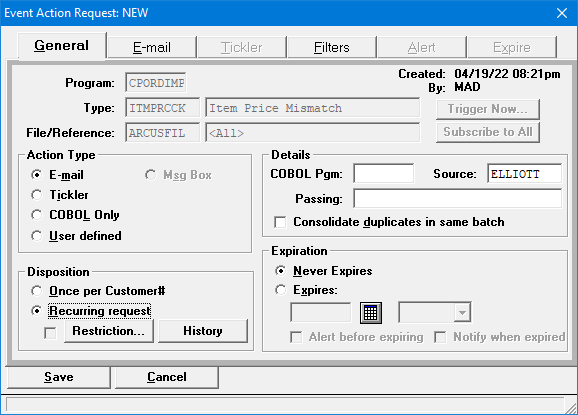Edit the Source field containing ELLIOTT
This screenshot has width=578, height=415.
pyautogui.click(x=525, y=174)
